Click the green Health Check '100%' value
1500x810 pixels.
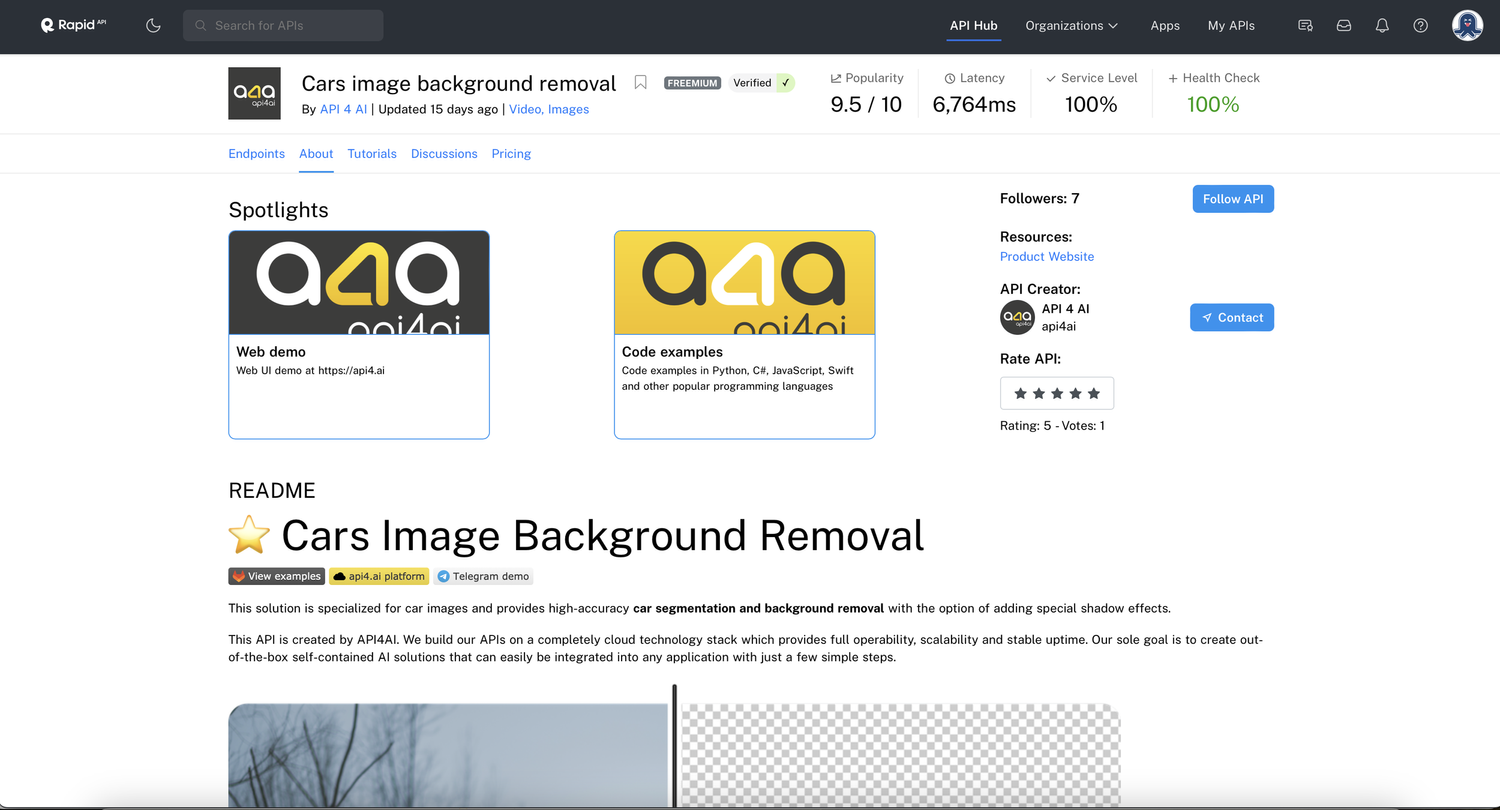(x=1213, y=105)
